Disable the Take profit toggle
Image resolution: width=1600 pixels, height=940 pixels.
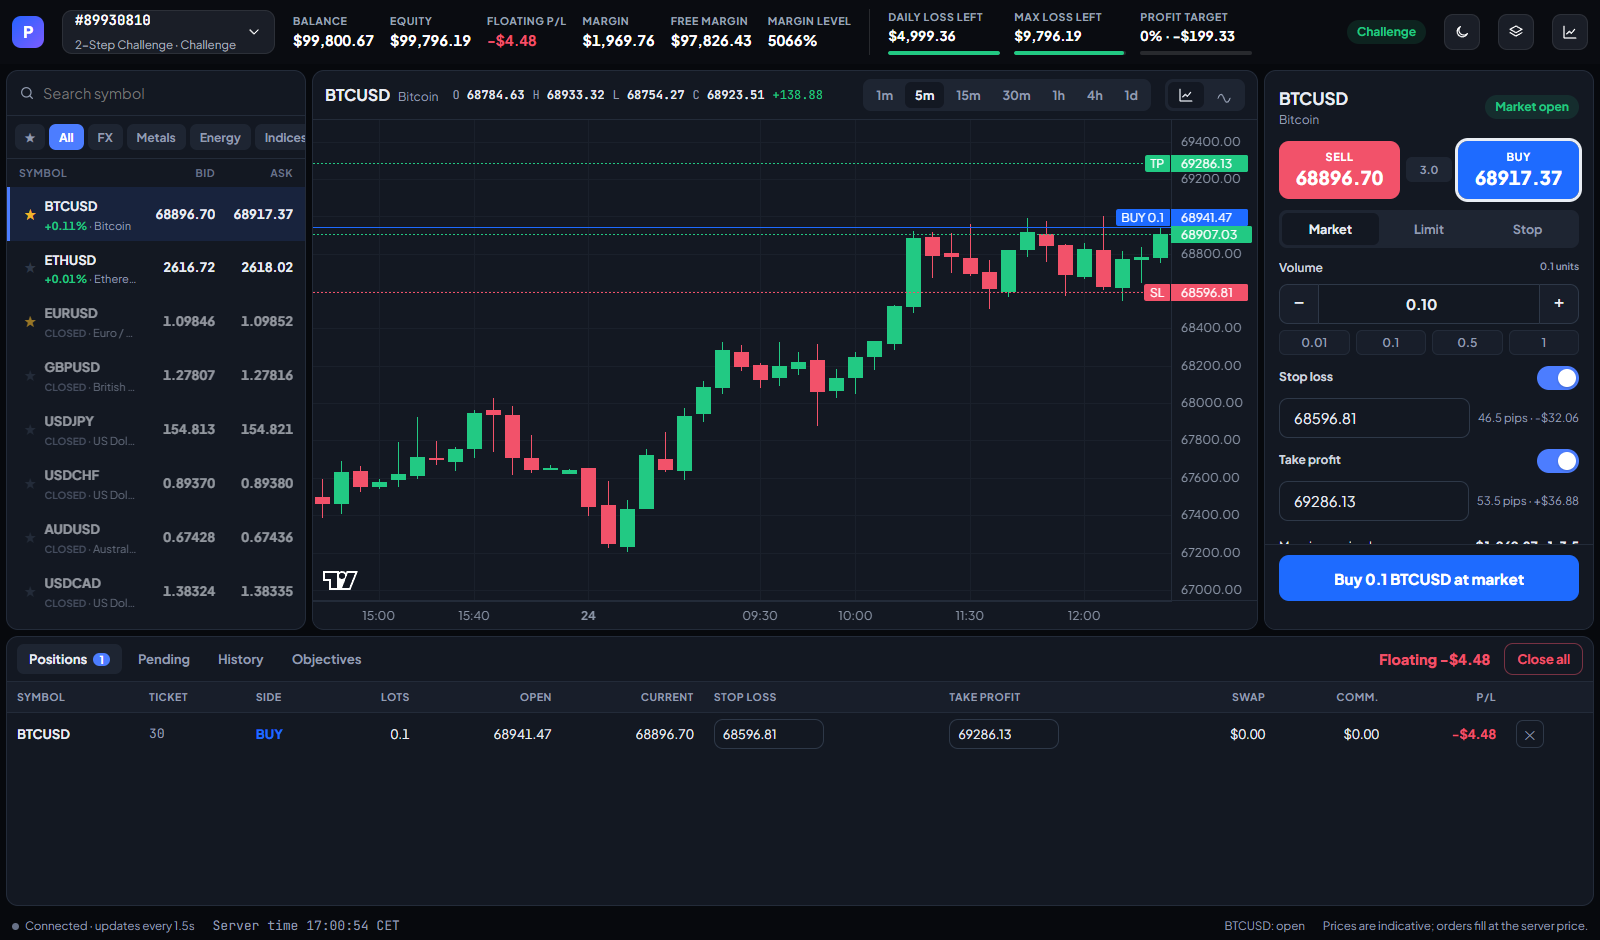pos(1558,461)
